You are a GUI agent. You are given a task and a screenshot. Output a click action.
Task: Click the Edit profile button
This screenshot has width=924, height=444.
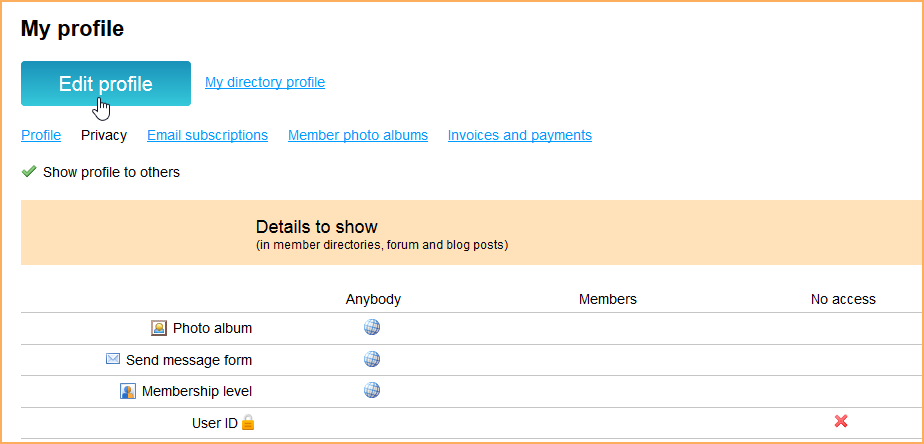106,84
